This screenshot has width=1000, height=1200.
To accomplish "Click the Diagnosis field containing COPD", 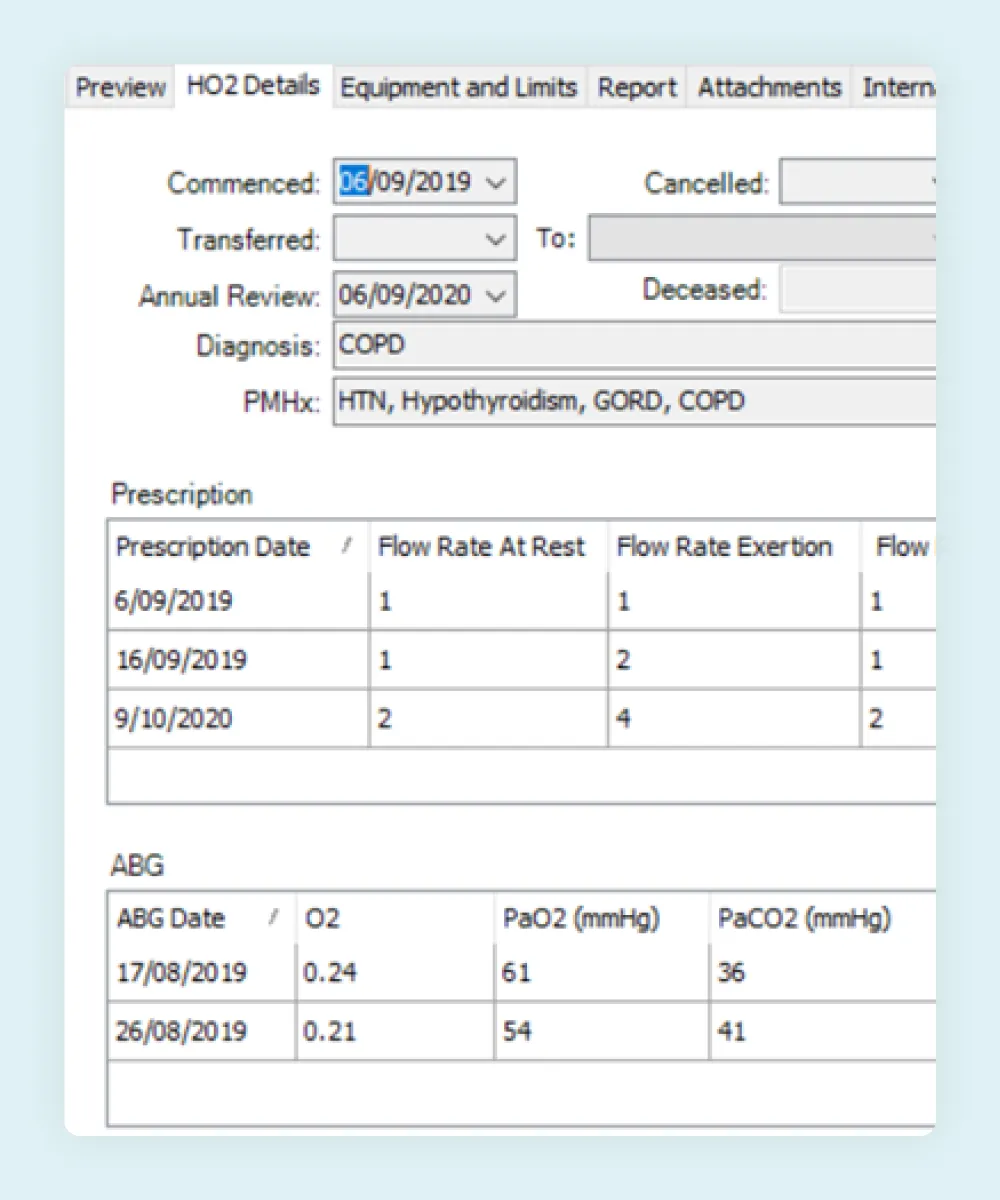I will (634, 346).
